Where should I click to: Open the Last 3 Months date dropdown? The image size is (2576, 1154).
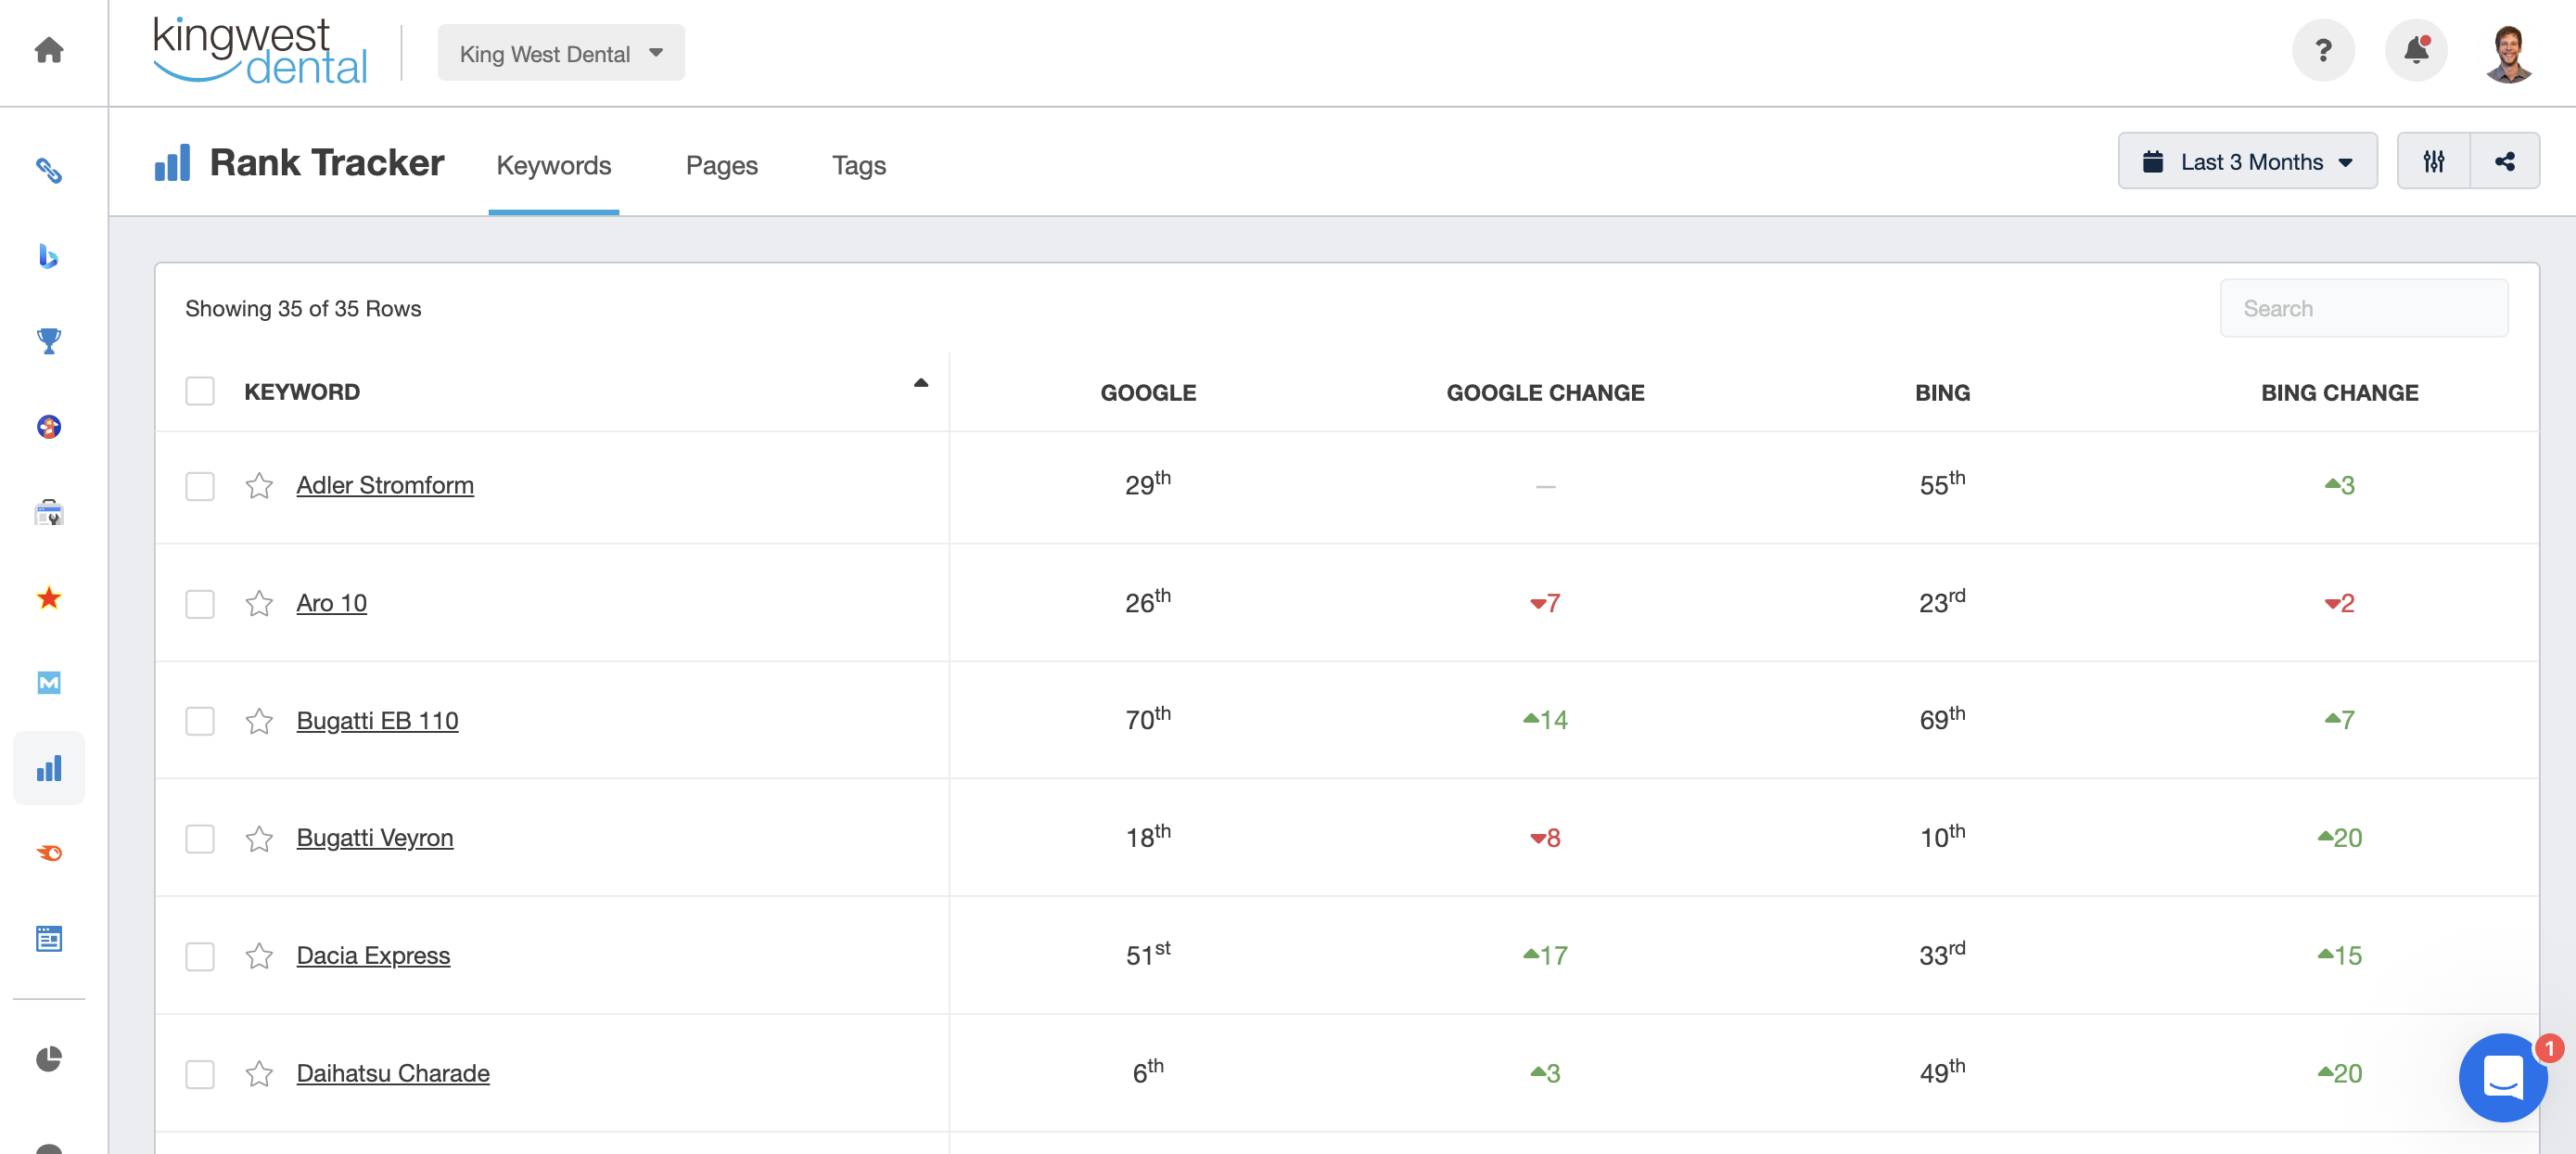click(2247, 160)
